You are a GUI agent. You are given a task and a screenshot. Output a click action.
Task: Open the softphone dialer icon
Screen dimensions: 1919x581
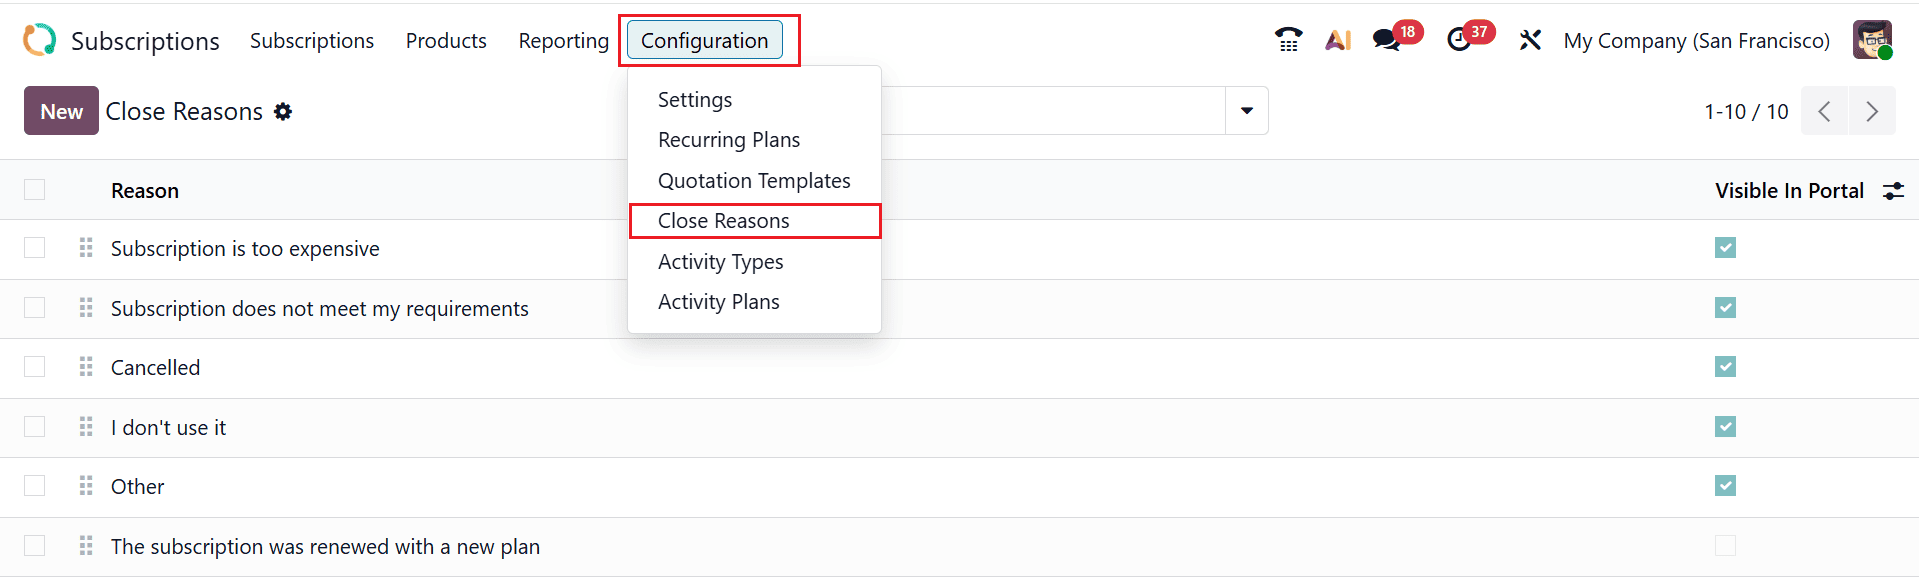point(1288,39)
